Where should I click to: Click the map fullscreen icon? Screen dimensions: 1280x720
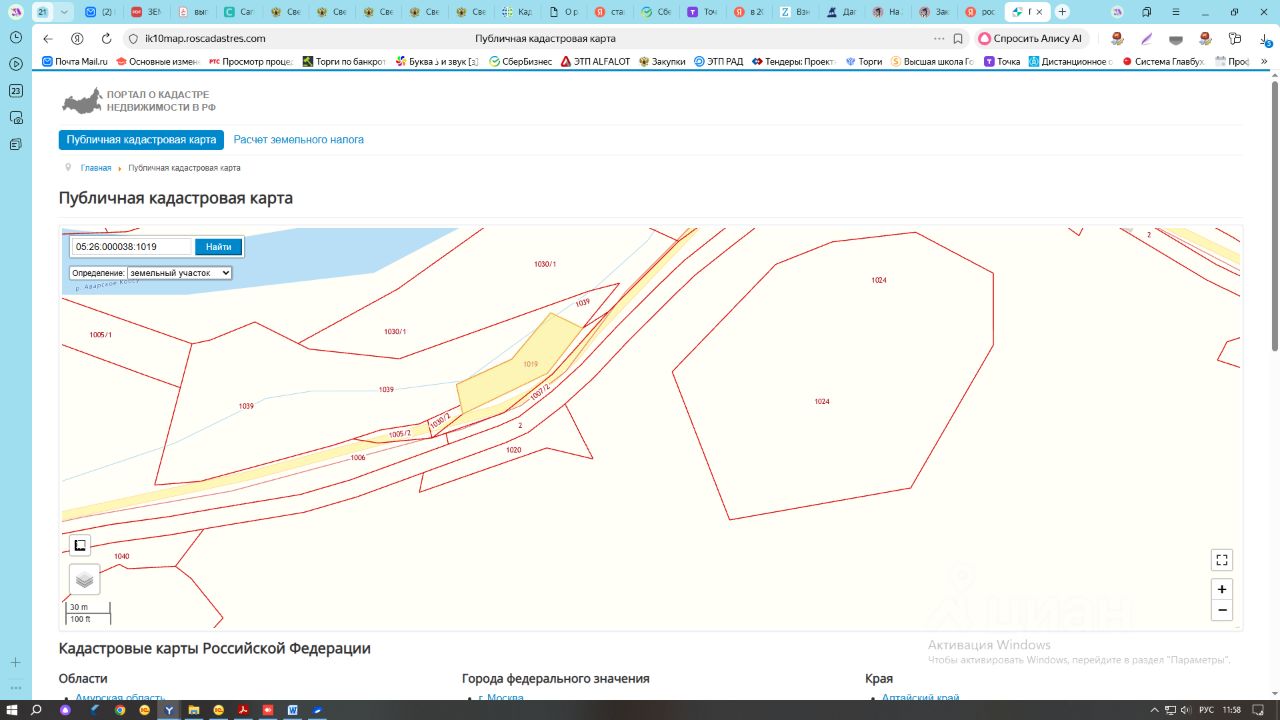(1221, 560)
